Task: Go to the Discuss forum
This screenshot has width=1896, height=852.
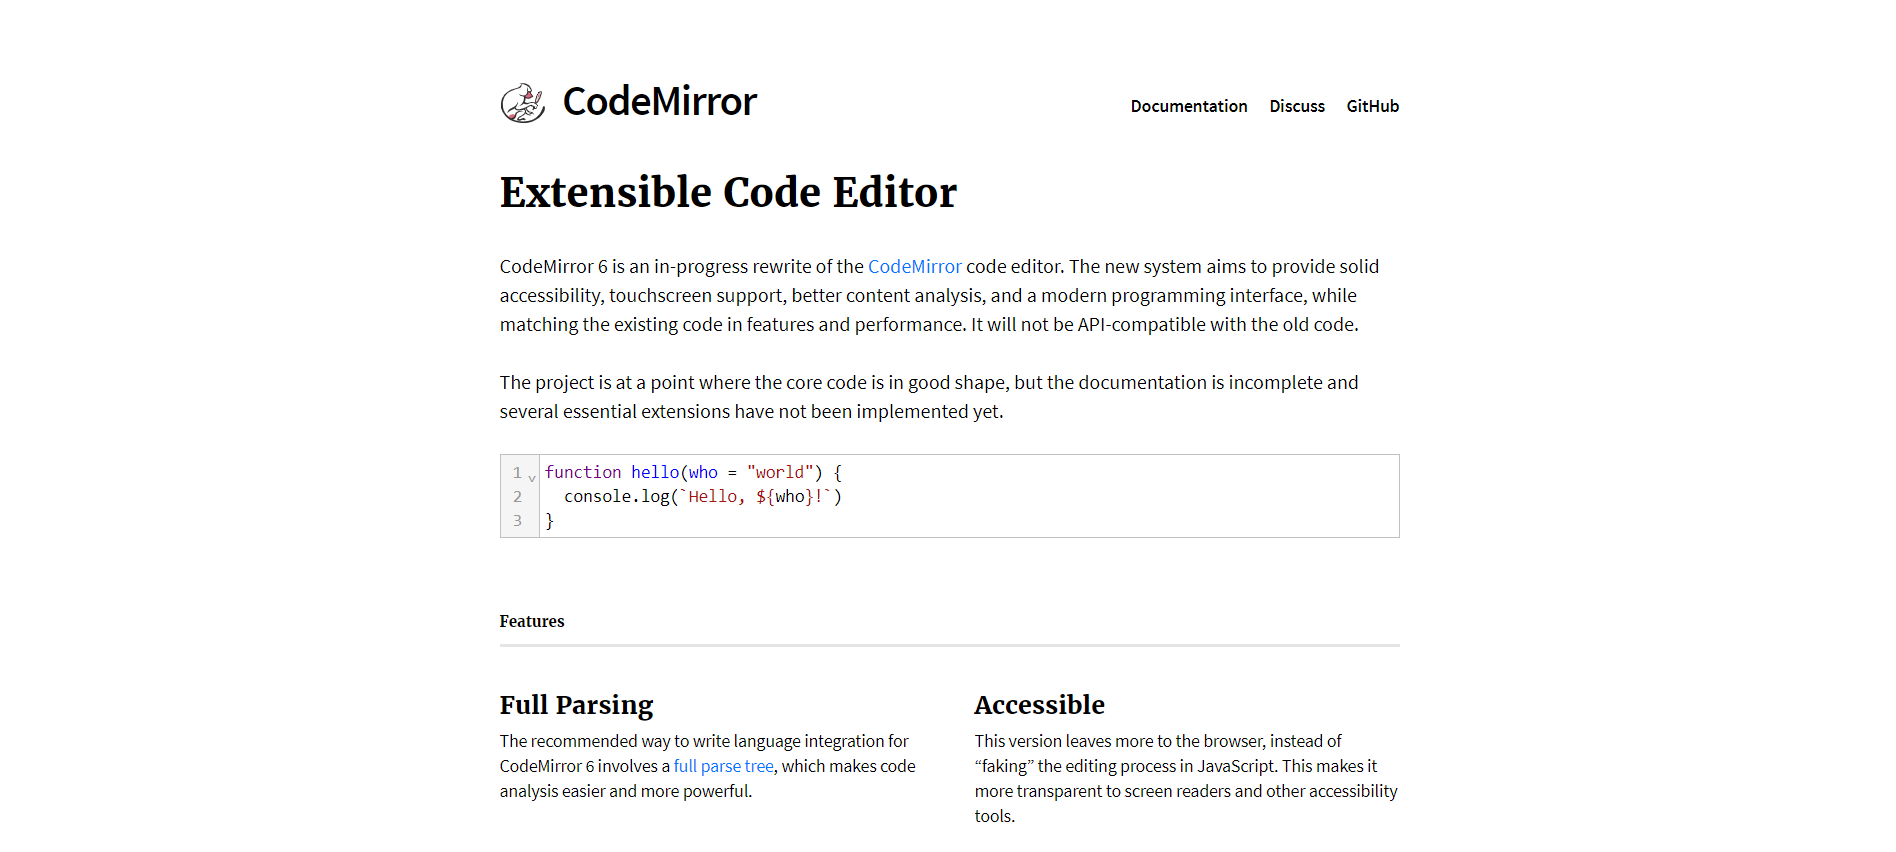Action: (x=1296, y=106)
